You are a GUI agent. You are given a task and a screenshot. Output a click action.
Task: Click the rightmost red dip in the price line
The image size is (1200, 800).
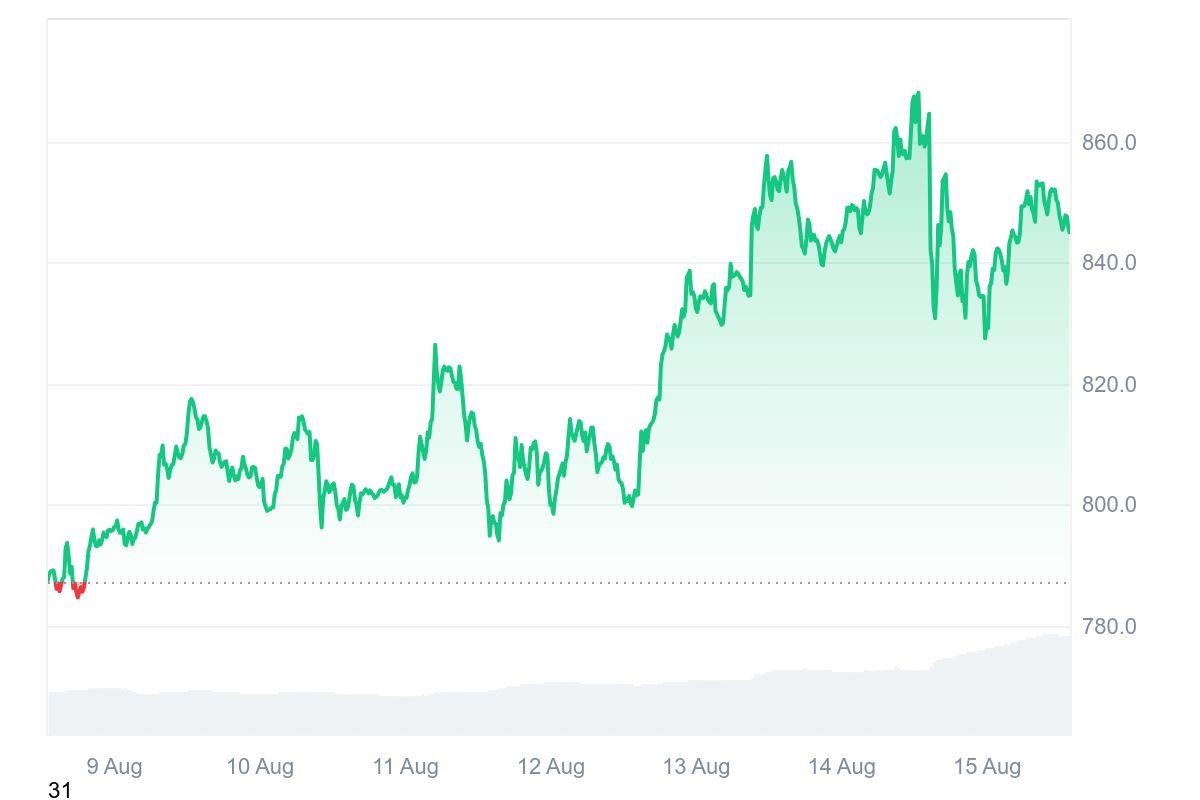coord(79,594)
